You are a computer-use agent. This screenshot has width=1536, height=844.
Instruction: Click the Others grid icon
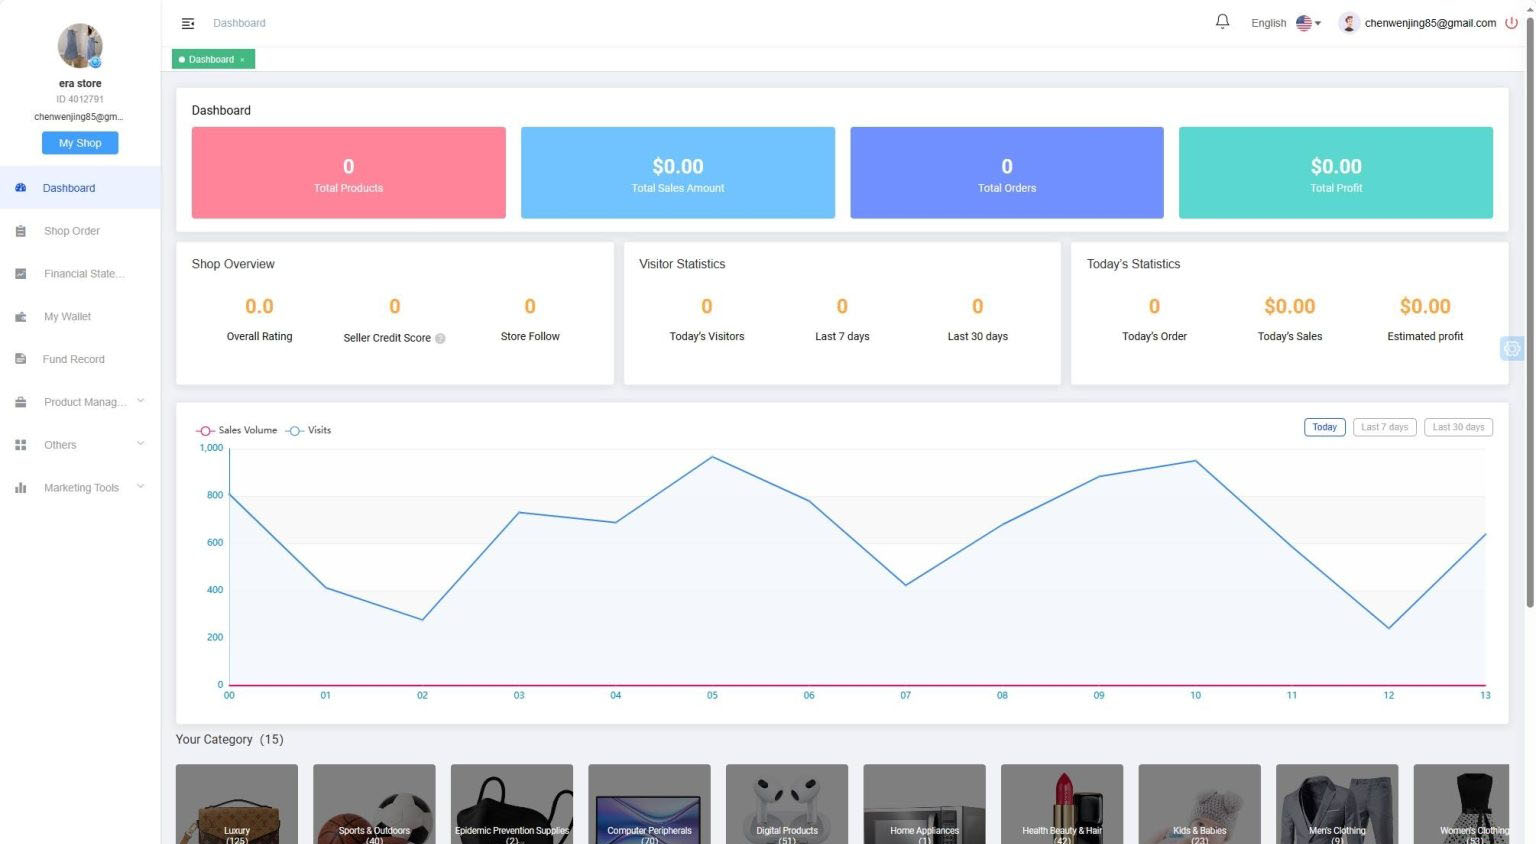point(20,445)
